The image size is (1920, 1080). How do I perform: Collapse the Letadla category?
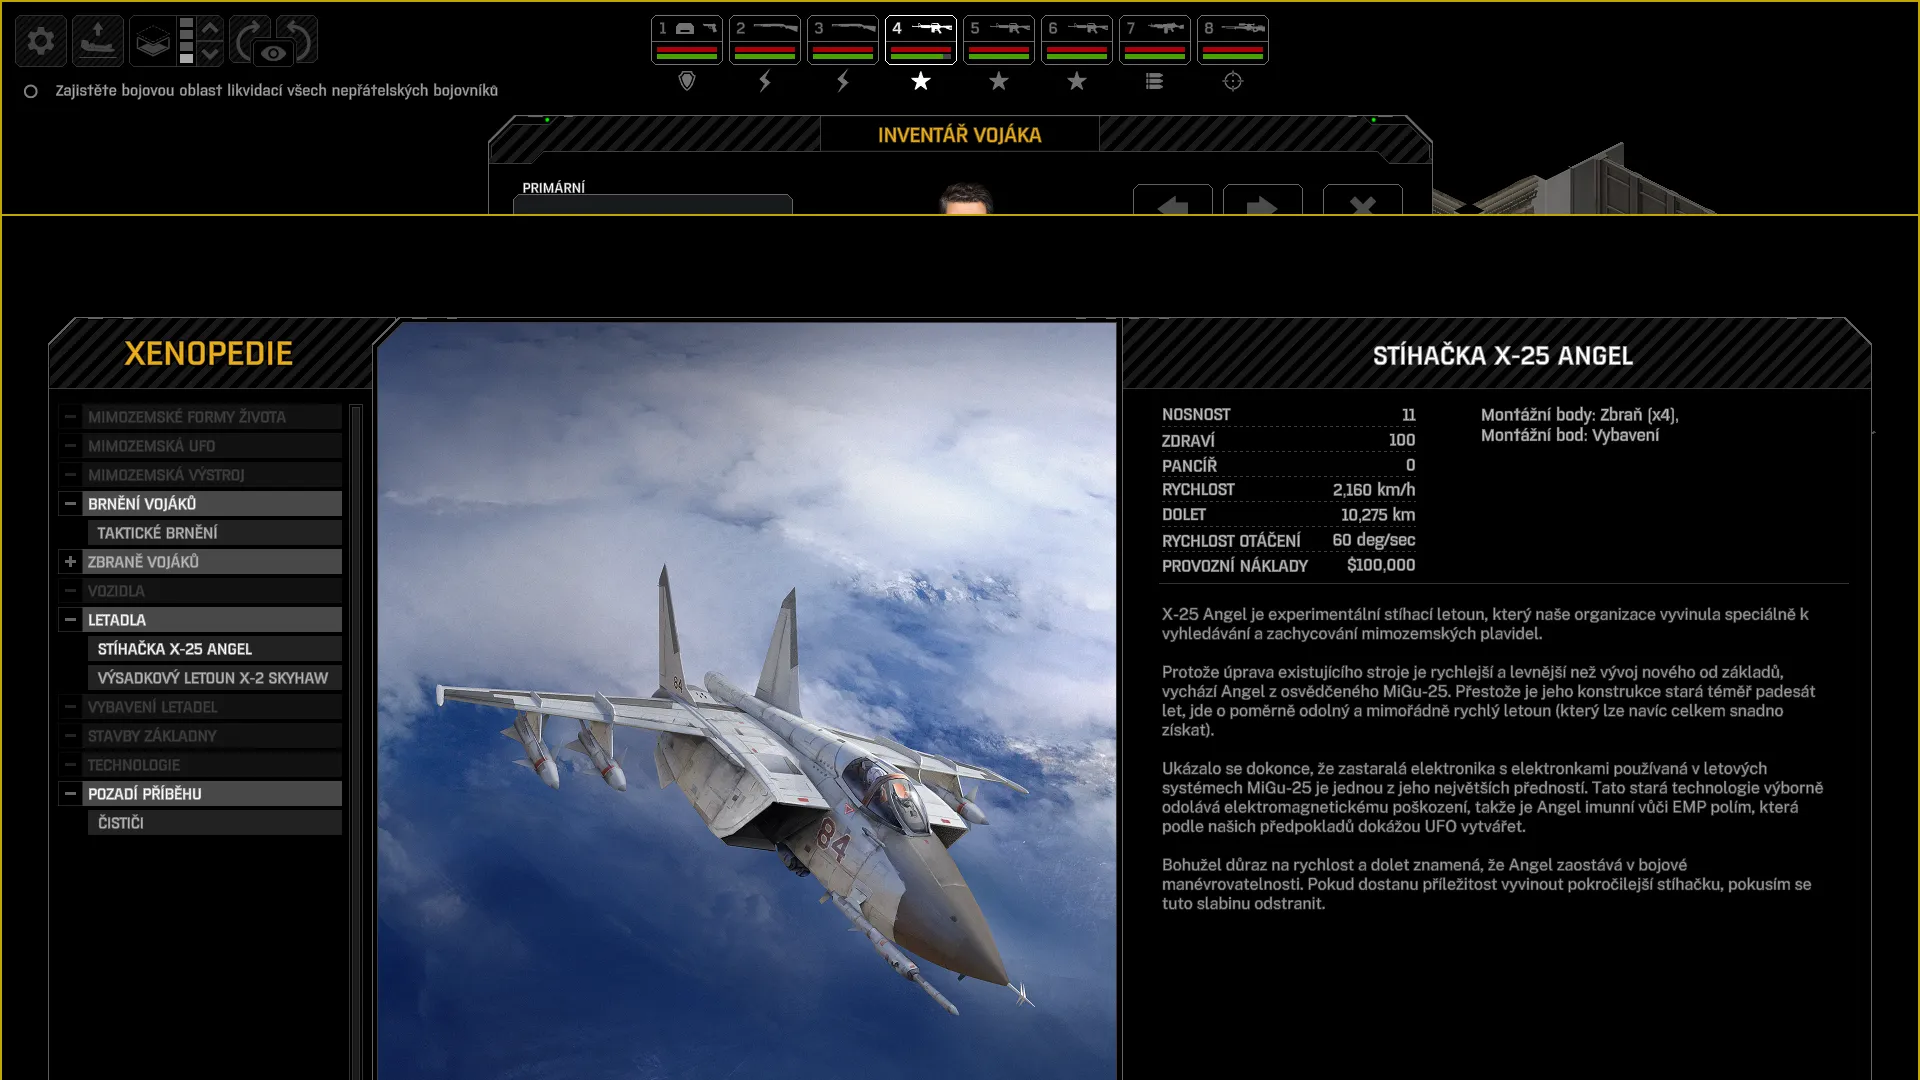[x=70, y=620]
